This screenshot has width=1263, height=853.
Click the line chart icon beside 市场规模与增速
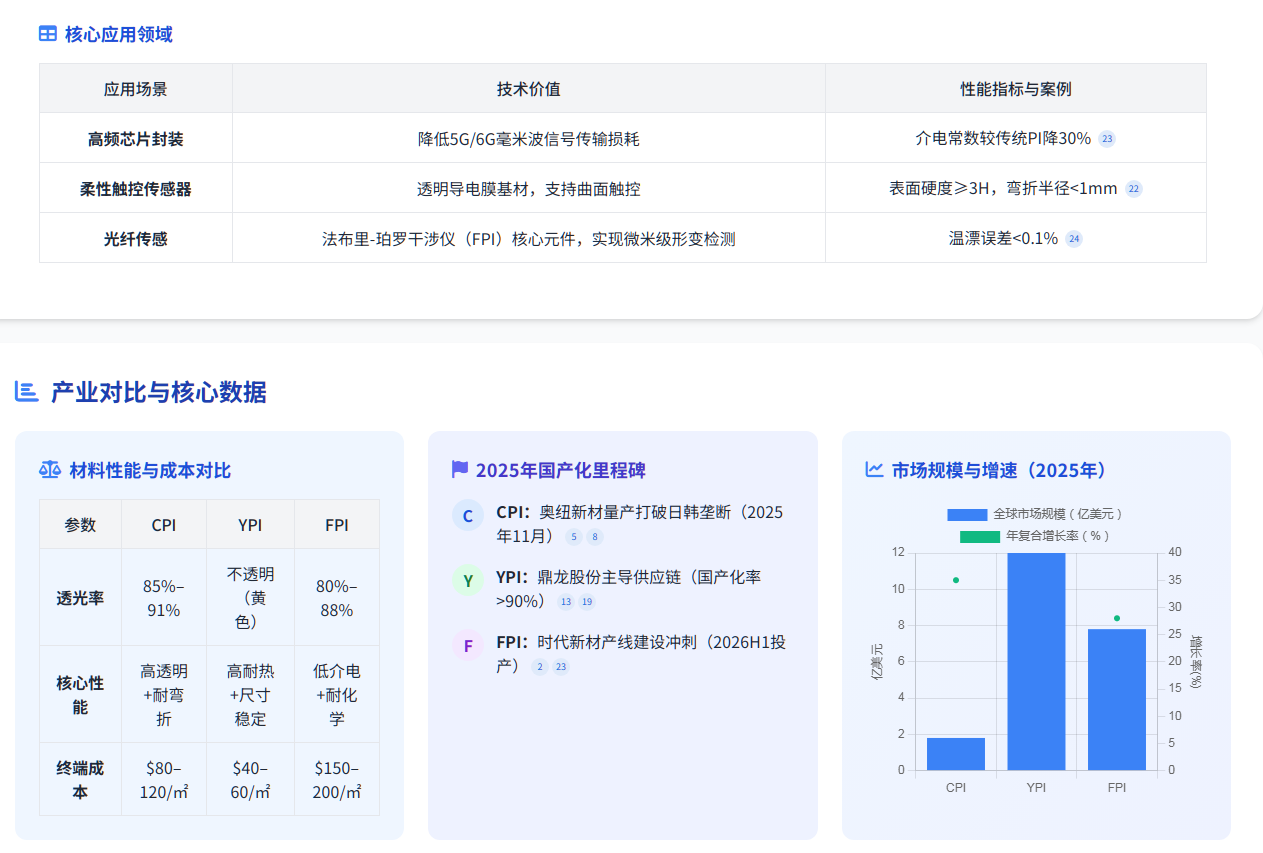click(x=874, y=470)
